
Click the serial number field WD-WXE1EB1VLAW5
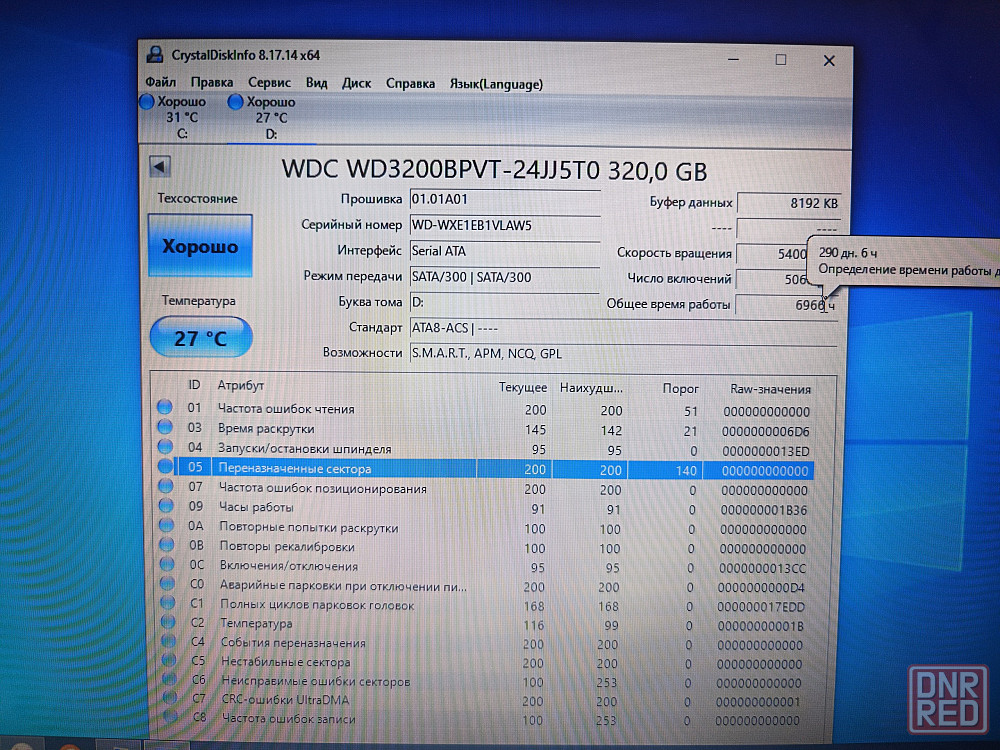tap(504, 225)
